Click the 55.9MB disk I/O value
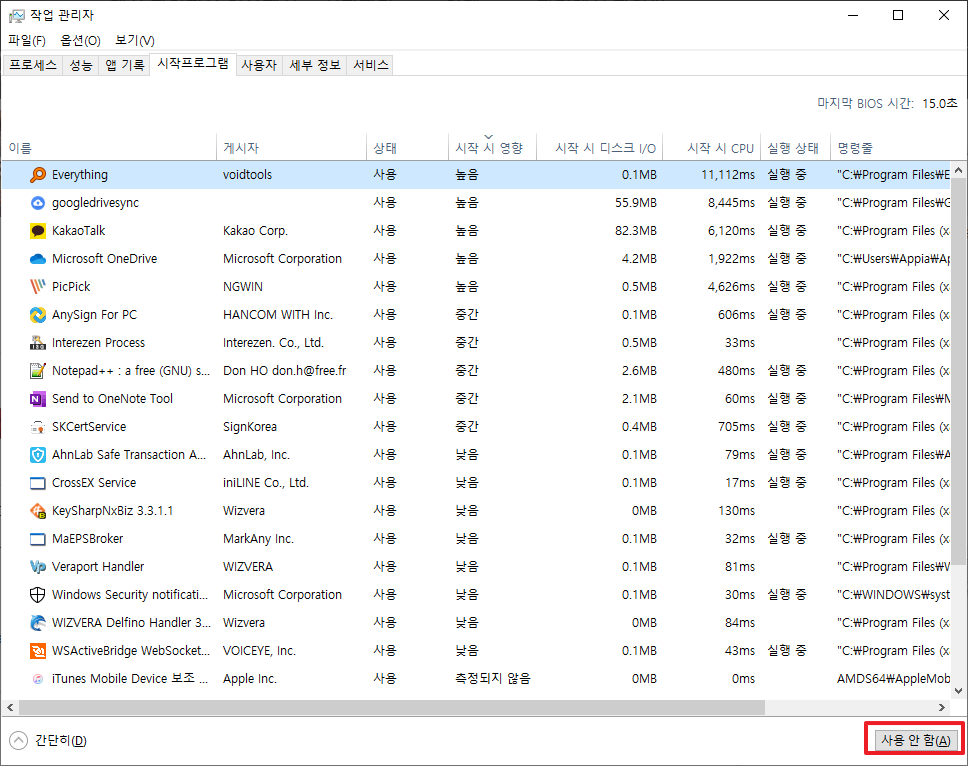This screenshot has width=968, height=766. [x=636, y=202]
